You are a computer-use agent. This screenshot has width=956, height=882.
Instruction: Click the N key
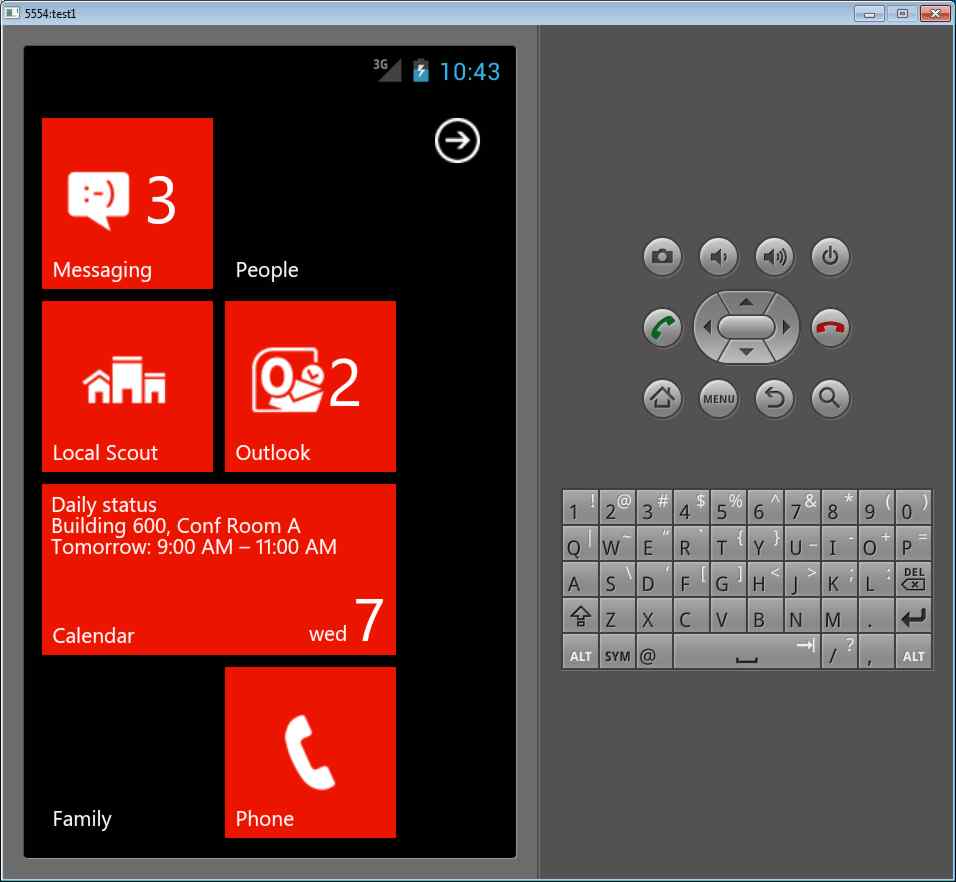pyautogui.click(x=802, y=616)
